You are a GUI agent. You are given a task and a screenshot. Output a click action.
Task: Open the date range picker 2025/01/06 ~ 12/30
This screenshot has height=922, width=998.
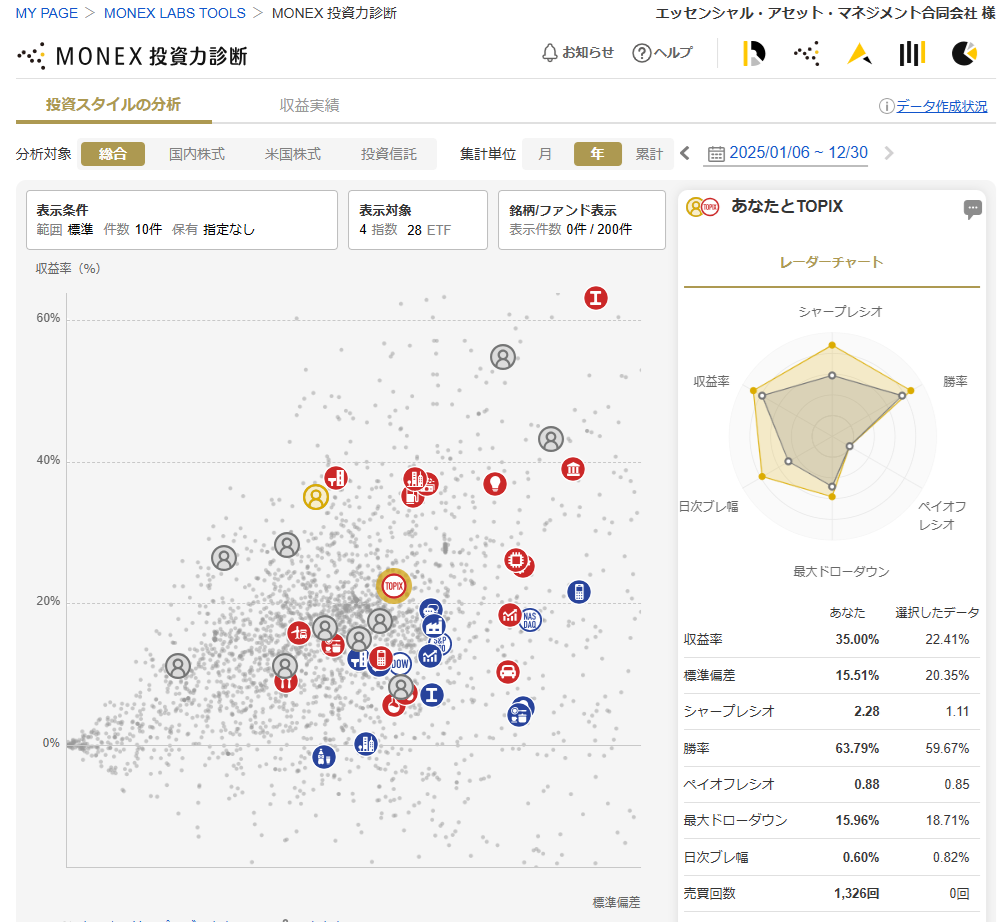[x=787, y=153]
